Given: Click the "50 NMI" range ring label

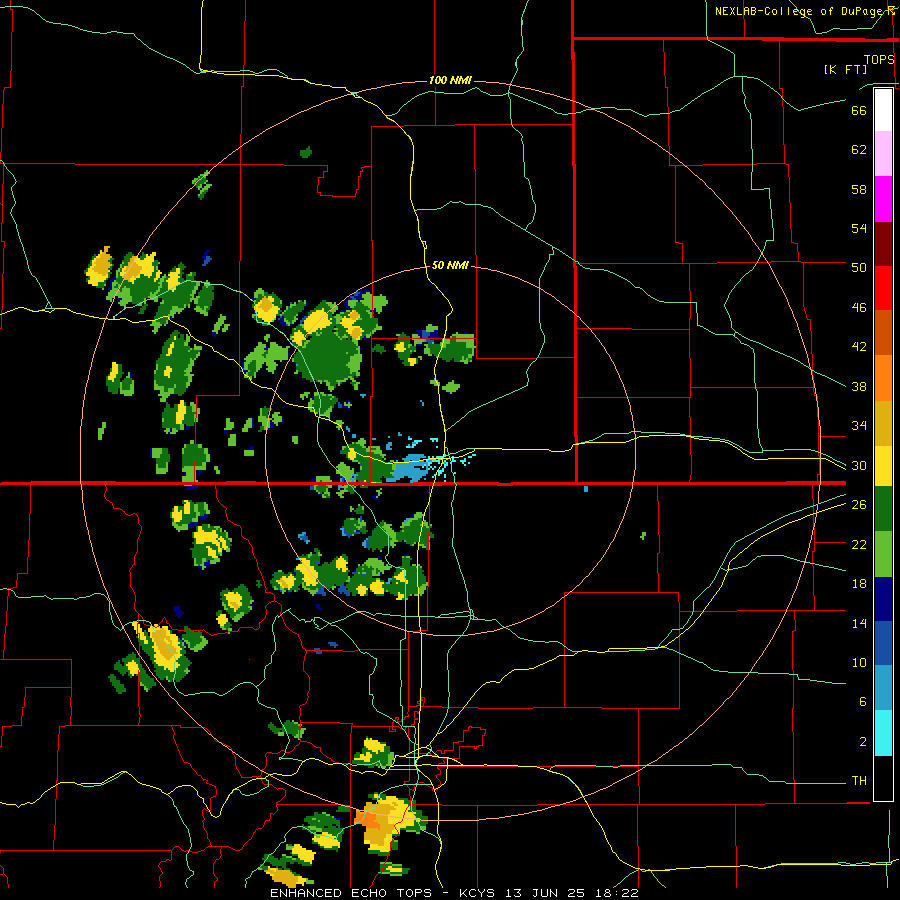Looking at the screenshot, I should point(450,265).
